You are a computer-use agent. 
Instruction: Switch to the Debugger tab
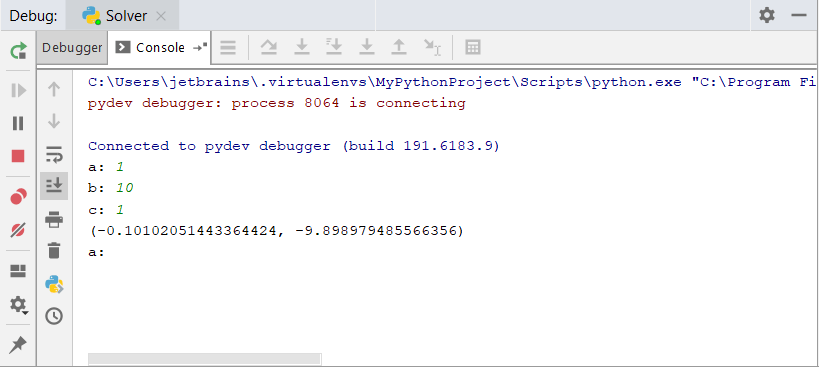[72, 48]
